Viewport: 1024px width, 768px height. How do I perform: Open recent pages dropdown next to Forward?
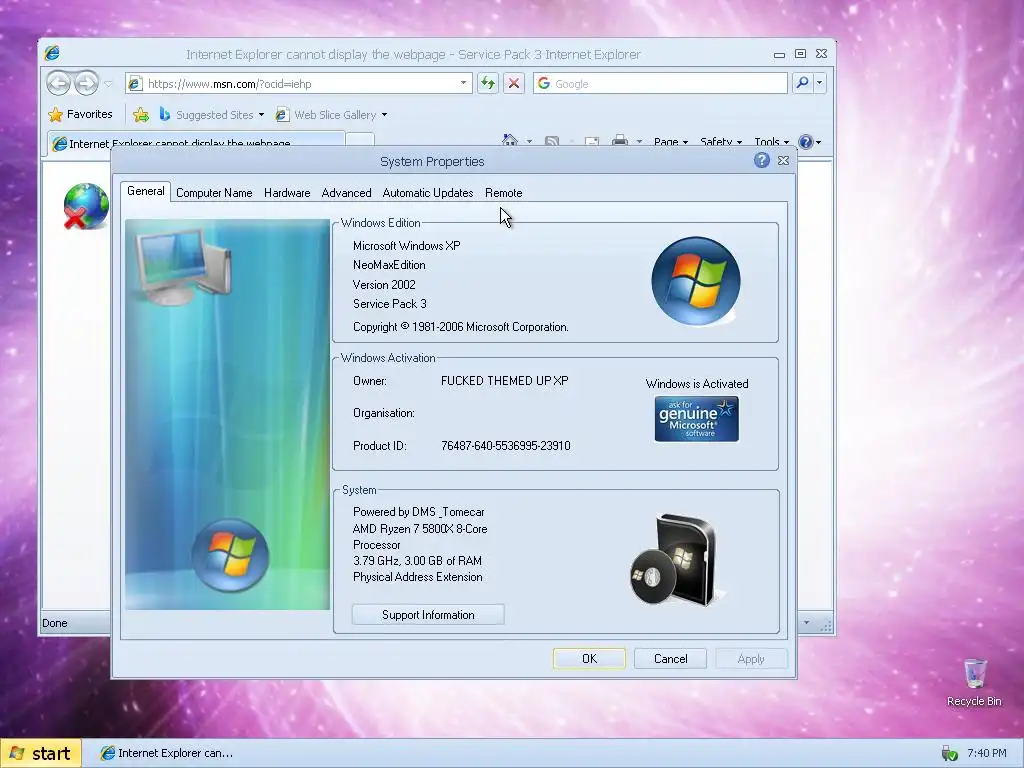108,84
